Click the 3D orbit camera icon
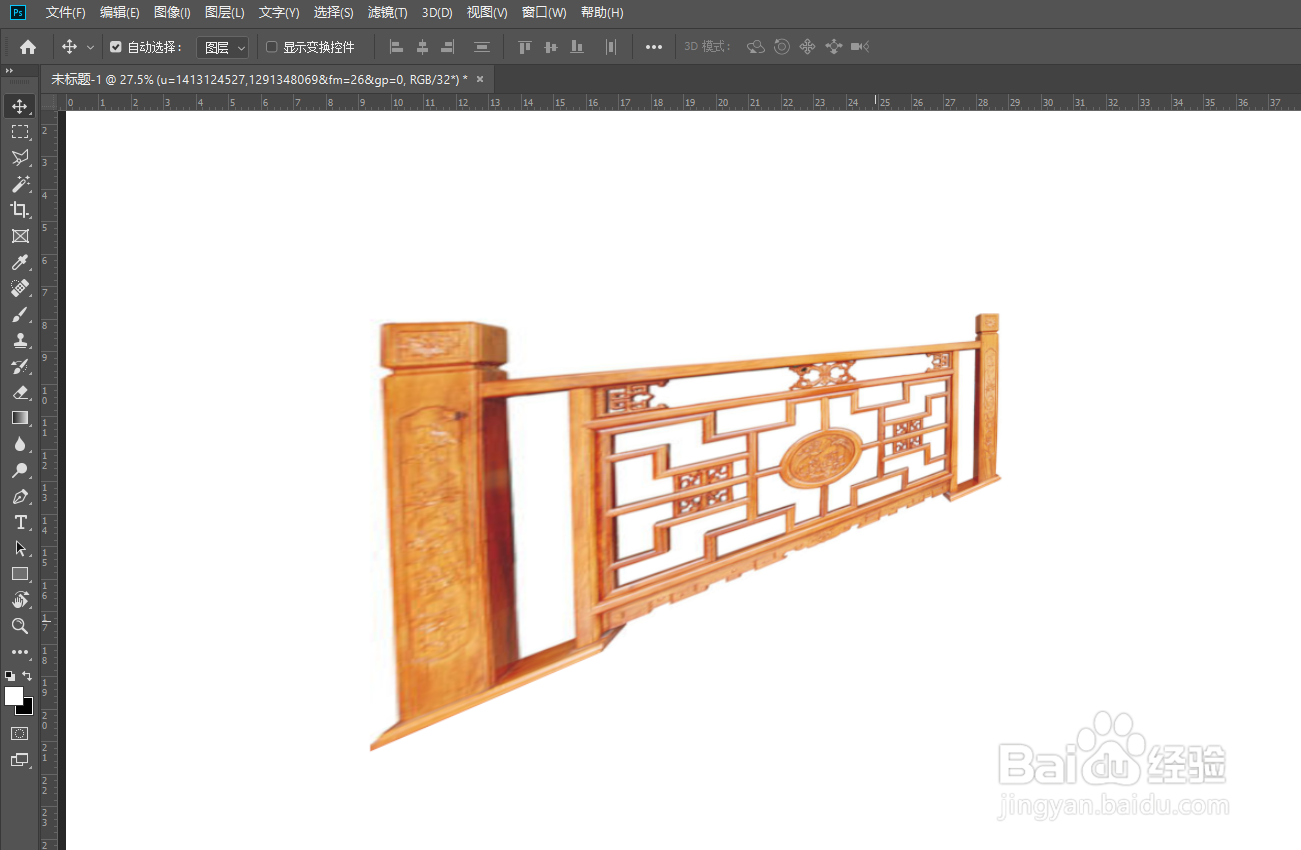1301x850 pixels. pos(756,47)
